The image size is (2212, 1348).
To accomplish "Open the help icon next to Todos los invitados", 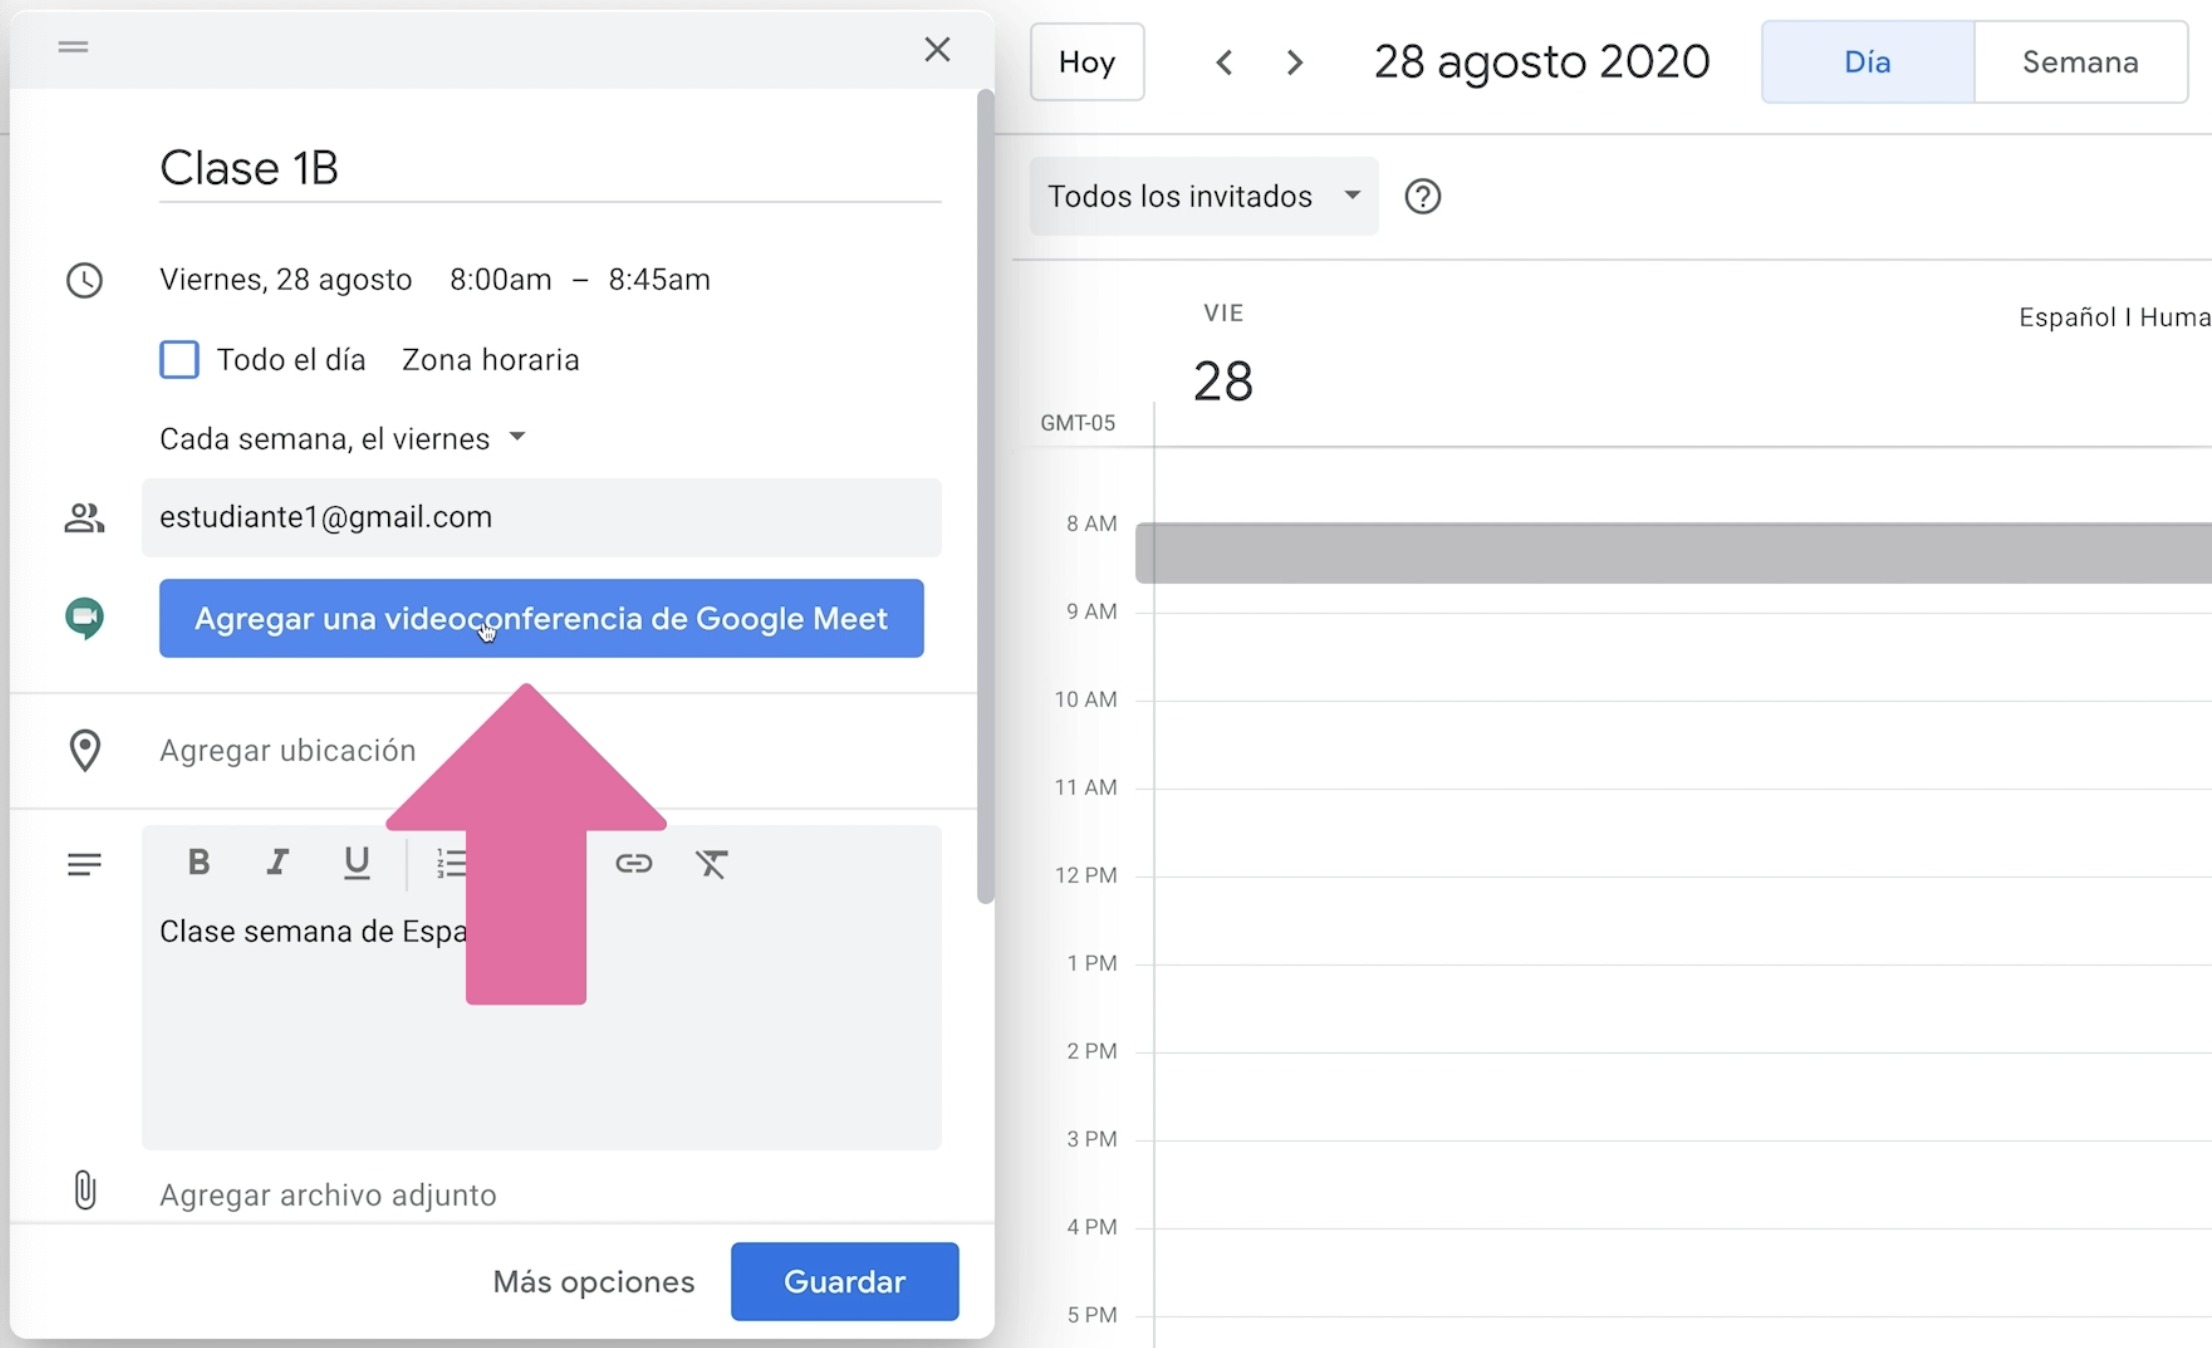I will pos(1422,197).
